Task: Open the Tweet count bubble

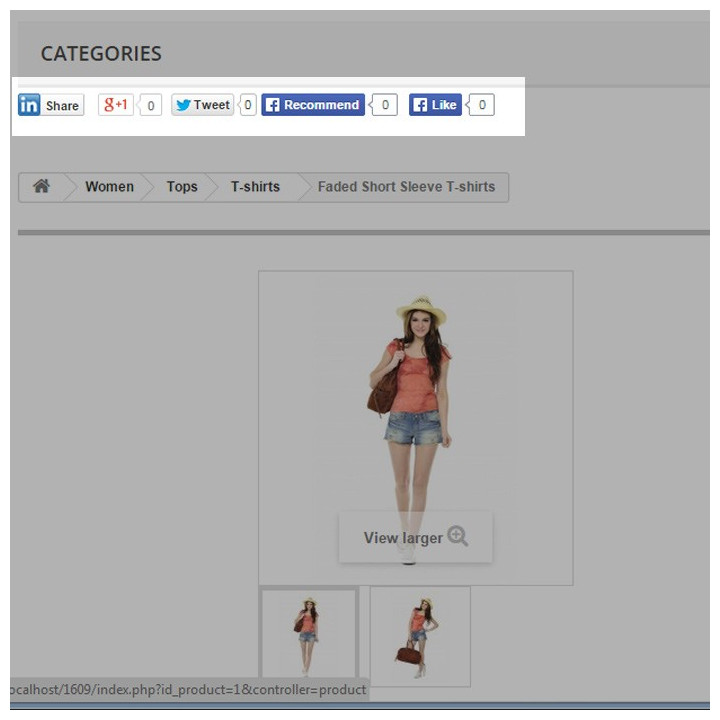Action: (x=248, y=105)
